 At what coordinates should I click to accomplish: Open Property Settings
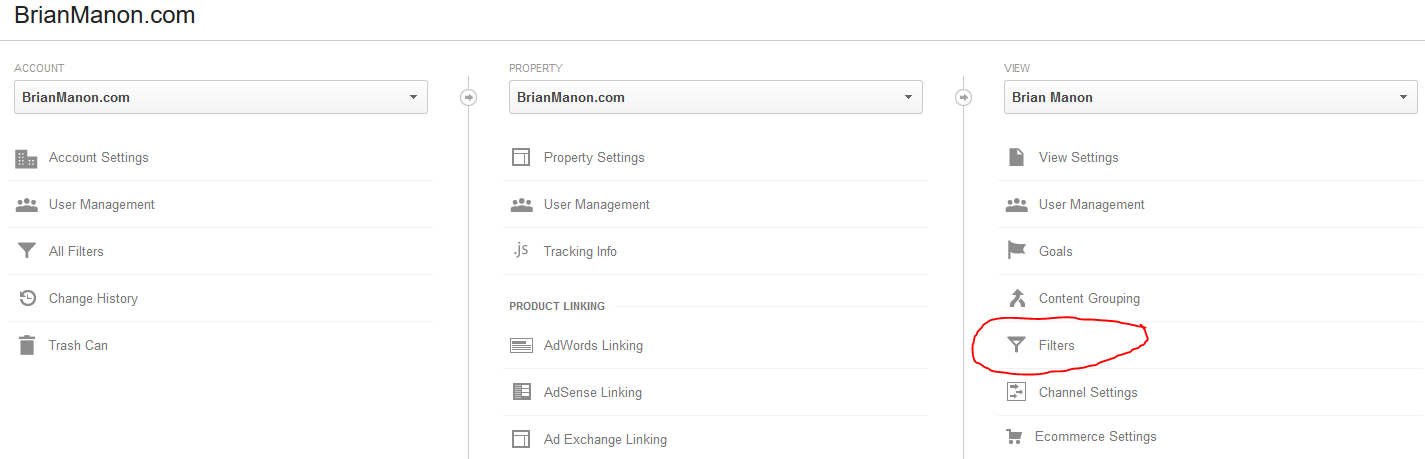pos(594,157)
